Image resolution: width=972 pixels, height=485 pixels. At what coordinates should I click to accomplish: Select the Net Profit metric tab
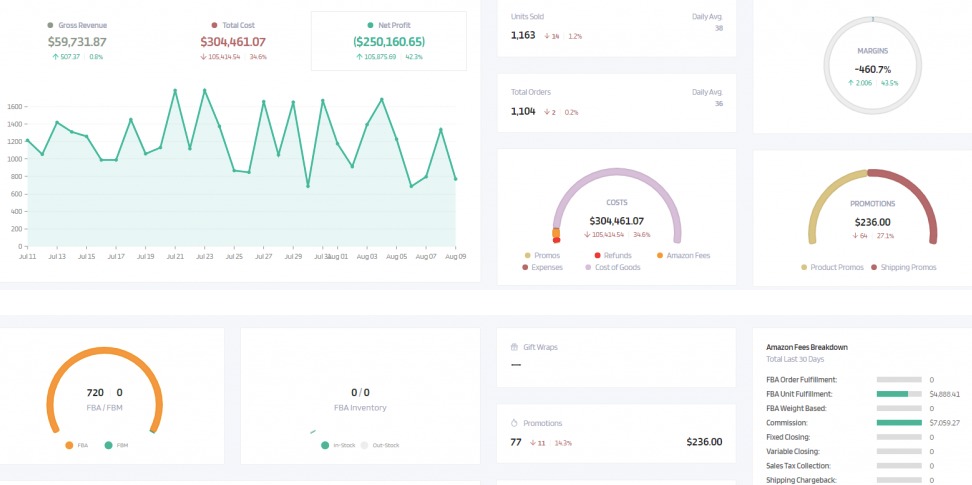point(388,41)
